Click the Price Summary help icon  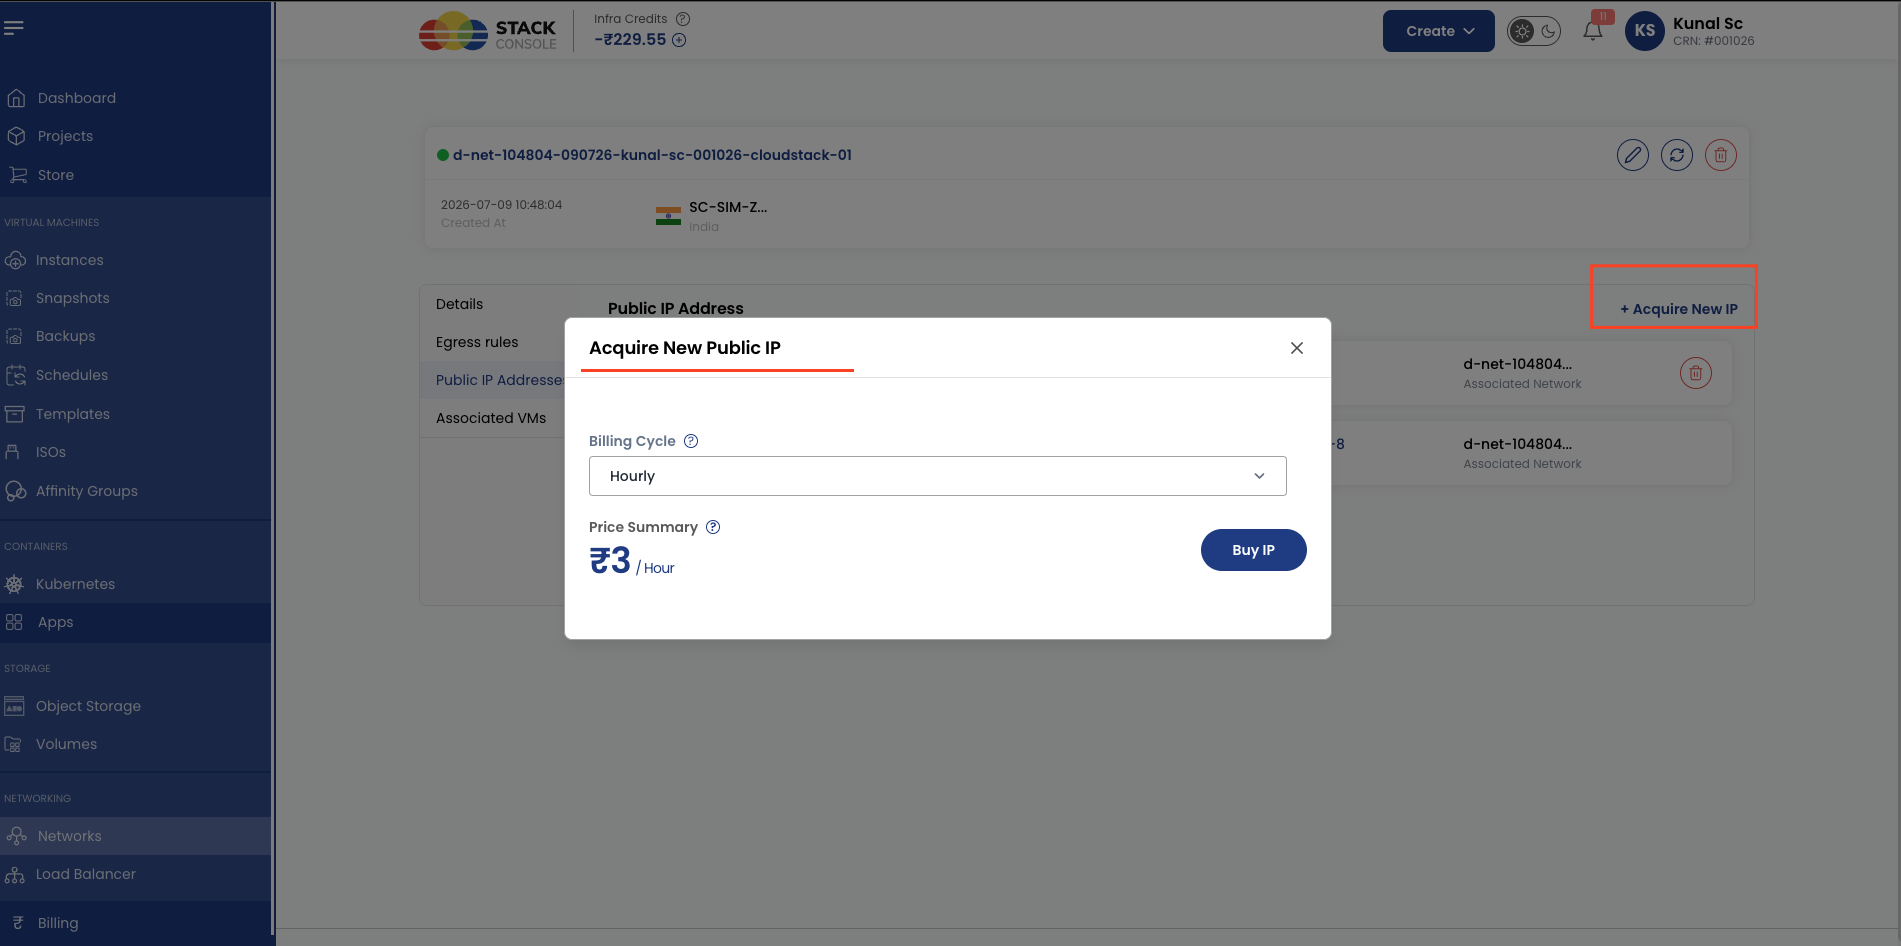713,527
